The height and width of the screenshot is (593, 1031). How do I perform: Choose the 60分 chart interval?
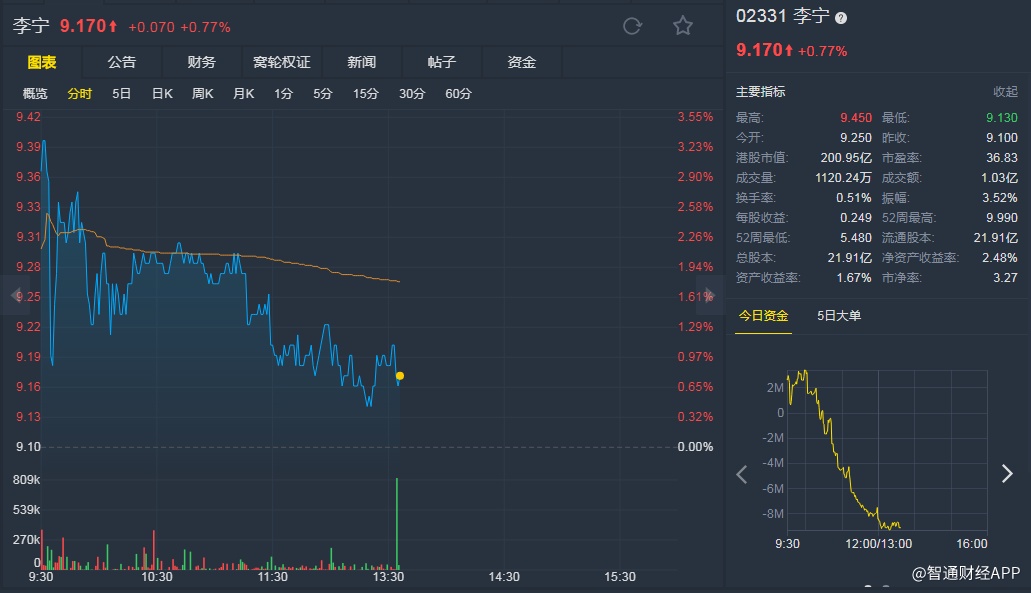point(458,94)
